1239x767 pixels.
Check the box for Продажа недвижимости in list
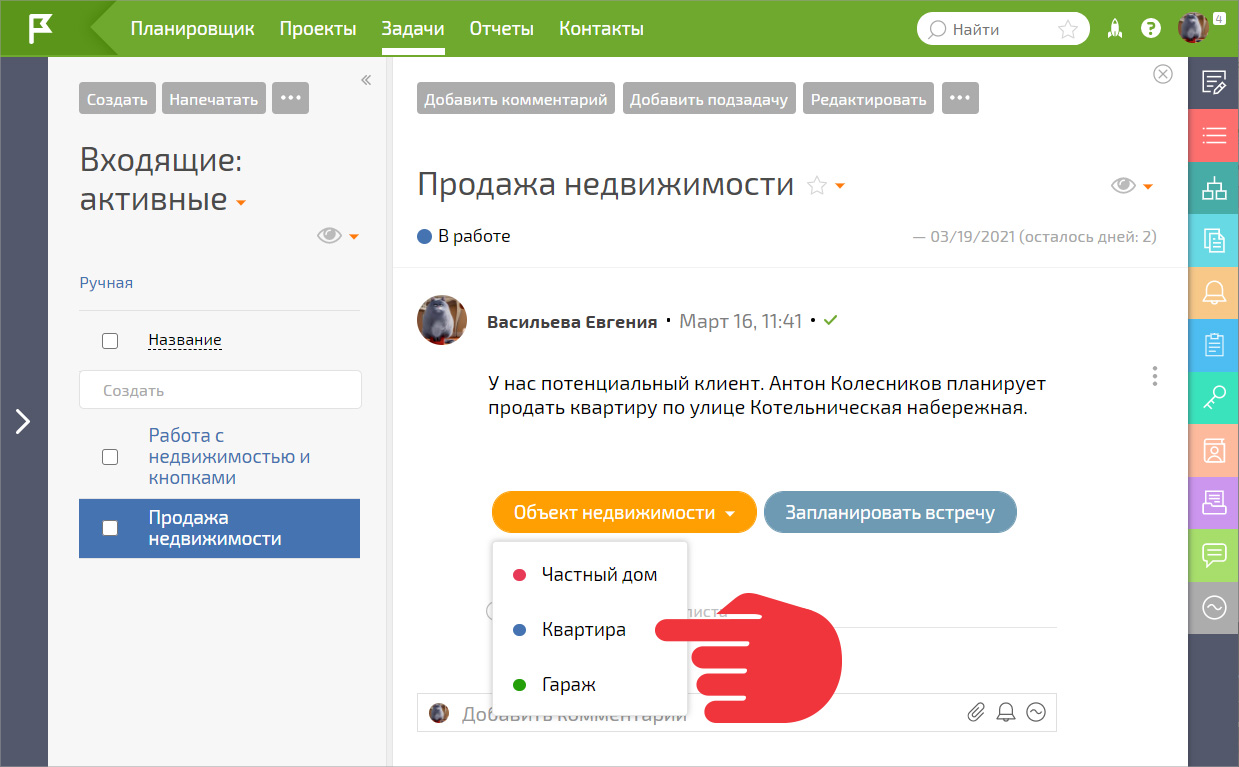pyautogui.click(x=110, y=528)
